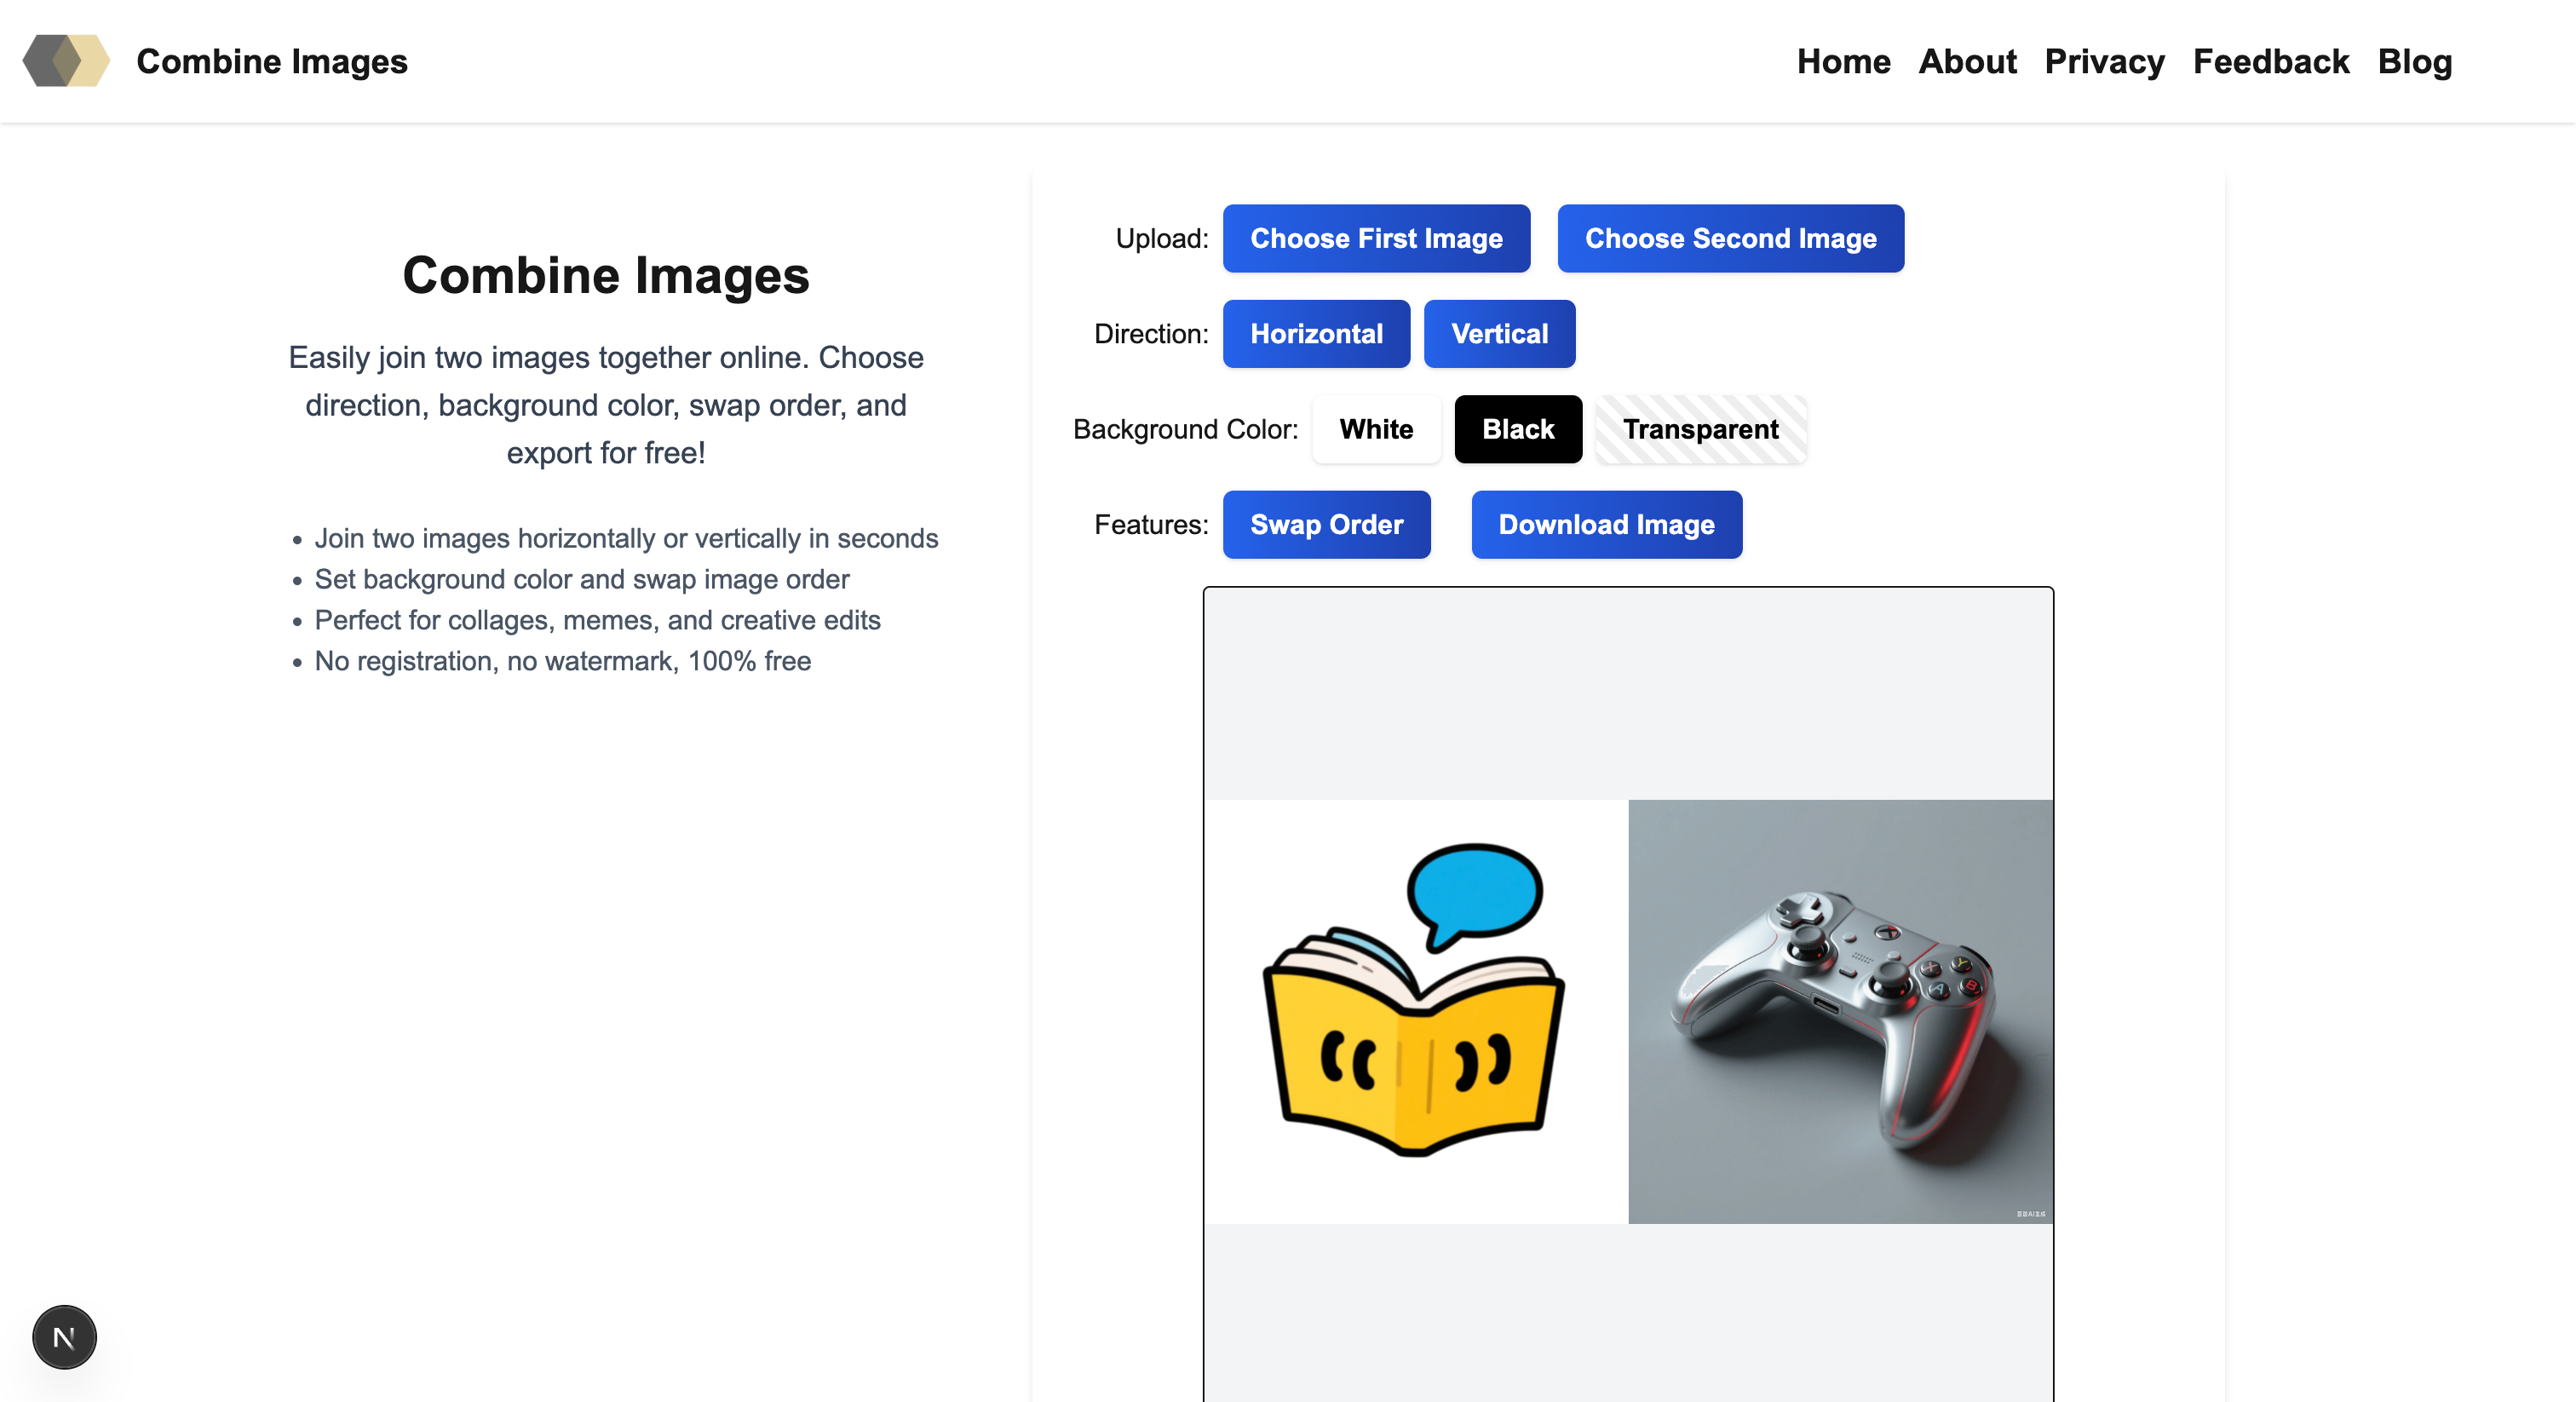The image size is (2576, 1402).
Task: Select Horizontal combine direction
Action: point(1316,333)
